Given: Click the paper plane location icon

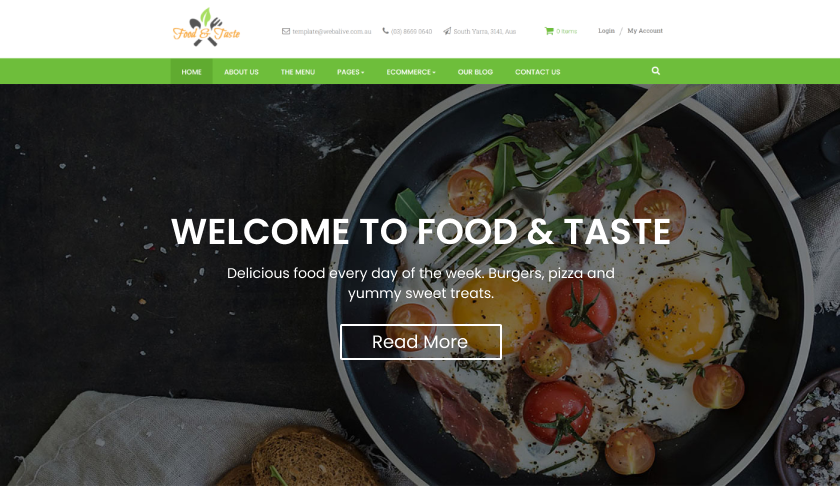Looking at the screenshot, I should click(447, 31).
